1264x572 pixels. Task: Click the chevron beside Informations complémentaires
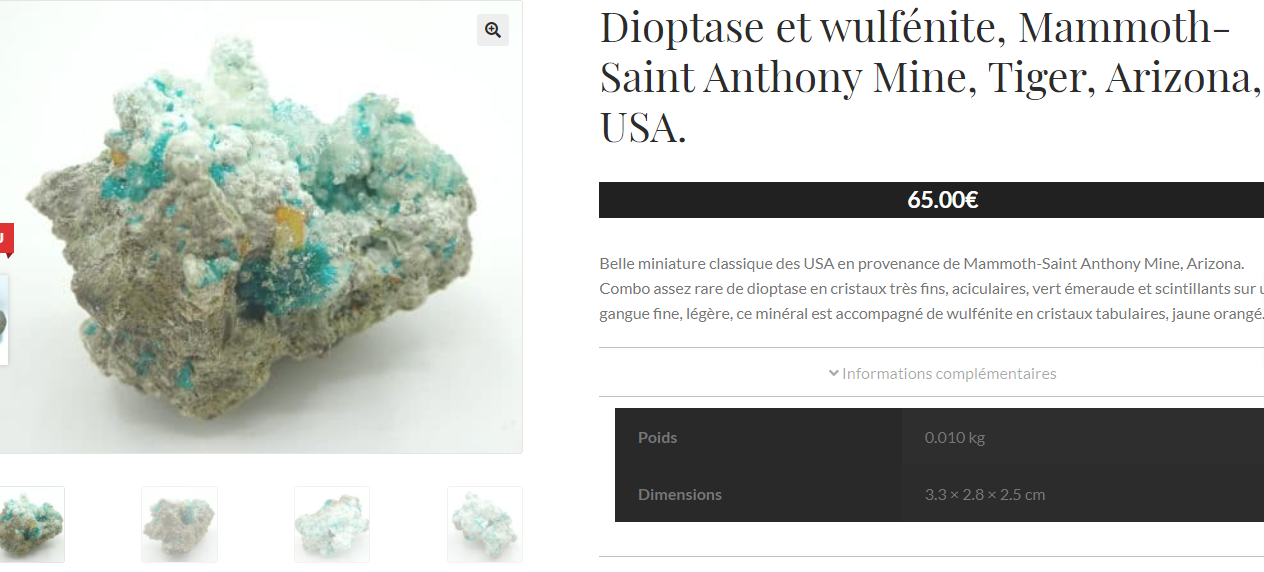click(x=833, y=373)
